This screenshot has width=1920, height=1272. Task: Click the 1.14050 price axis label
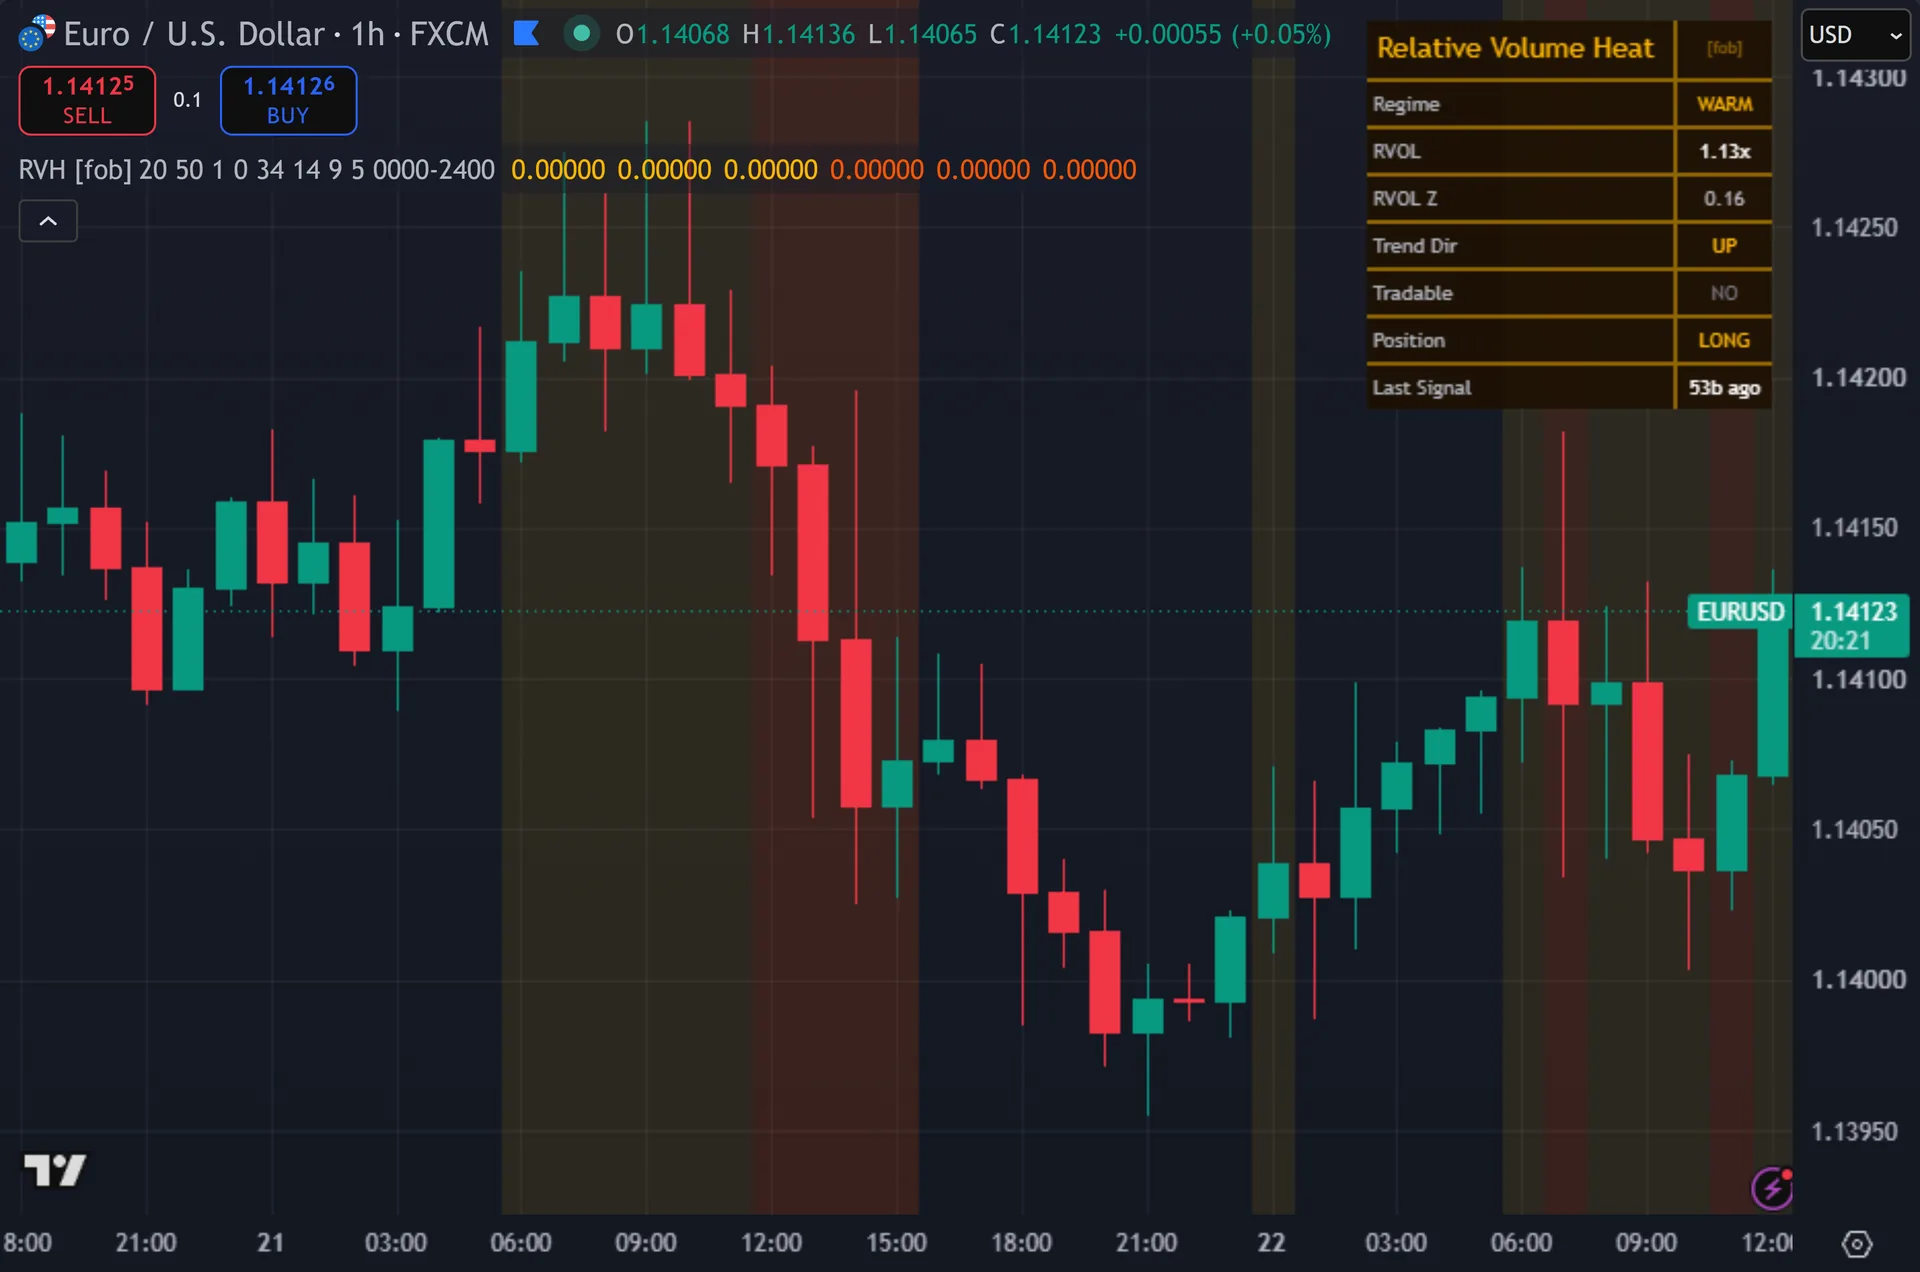pyautogui.click(x=1854, y=830)
